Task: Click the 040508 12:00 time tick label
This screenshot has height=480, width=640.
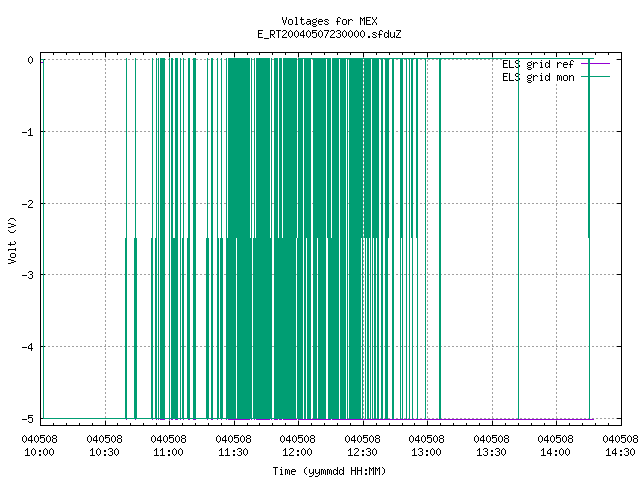Action: point(297,446)
